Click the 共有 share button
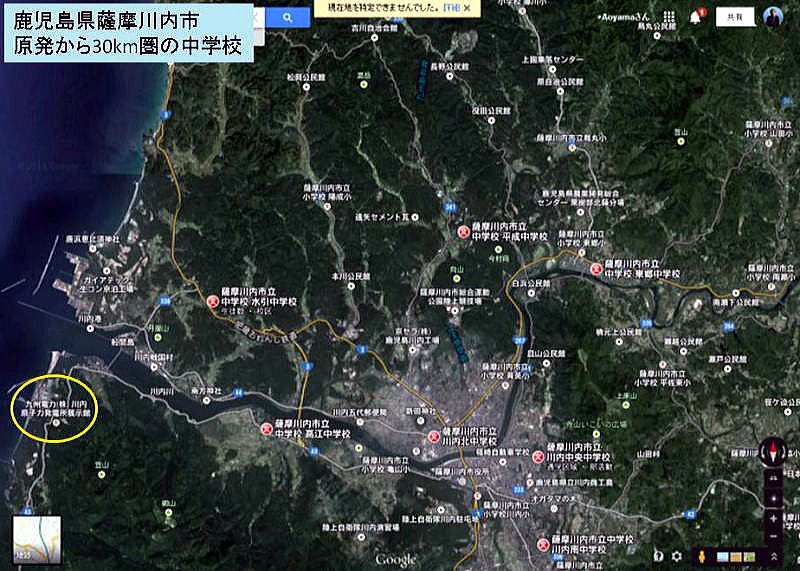800x571 pixels. pyautogui.click(x=735, y=18)
